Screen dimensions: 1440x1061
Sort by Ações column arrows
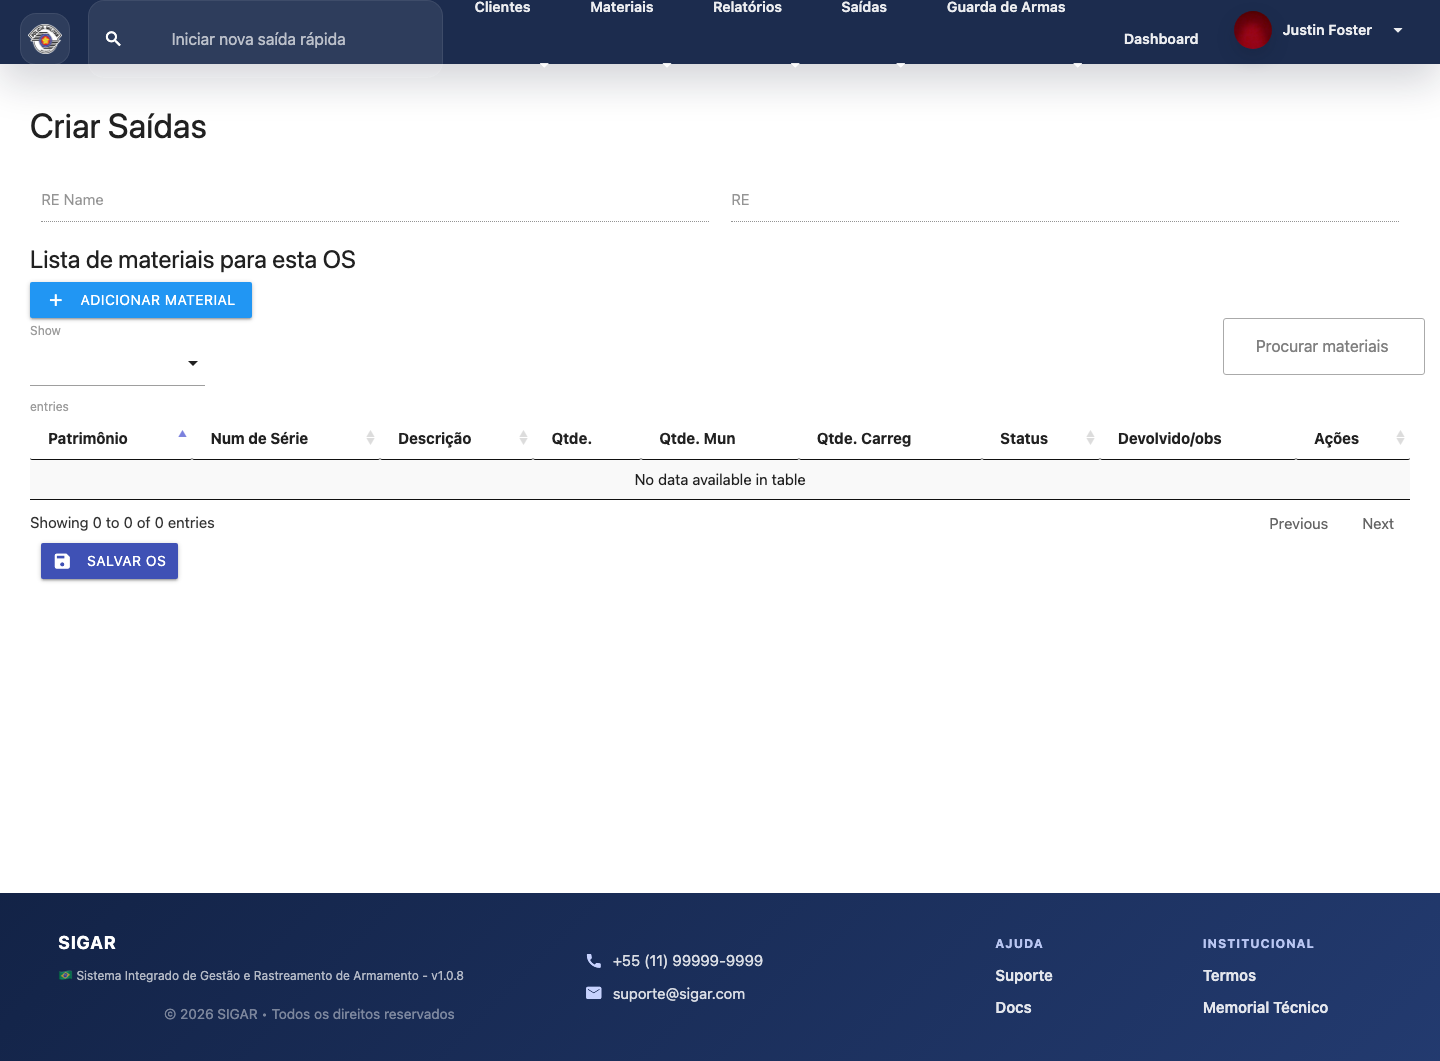[x=1400, y=438]
